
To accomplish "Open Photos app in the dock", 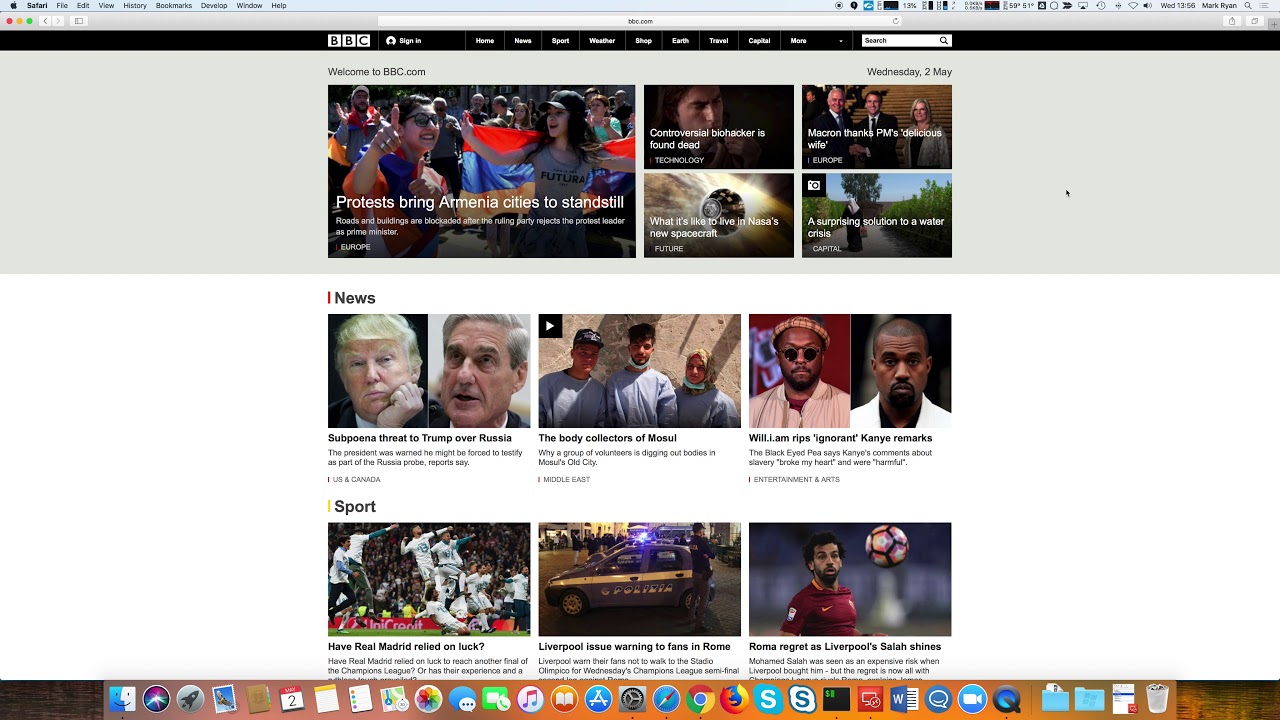I will point(428,699).
